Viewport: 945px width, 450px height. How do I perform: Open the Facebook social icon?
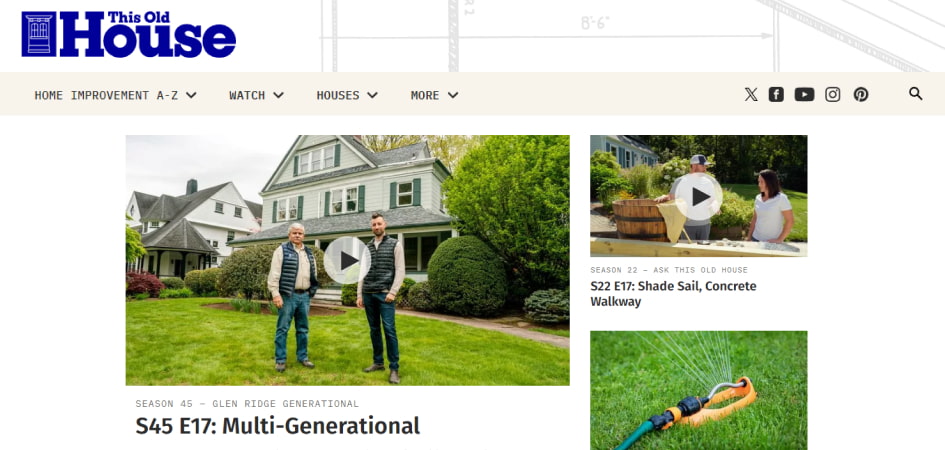click(x=776, y=95)
